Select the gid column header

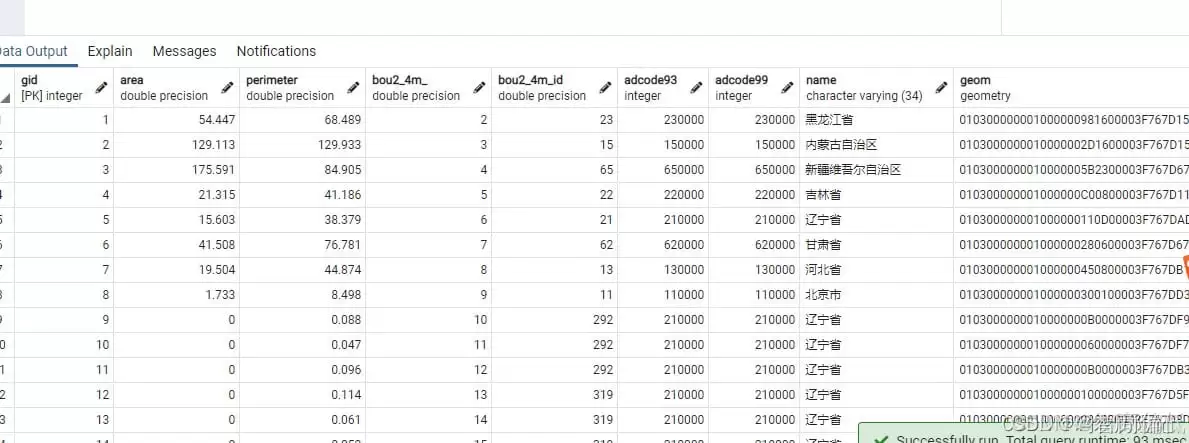click(64, 87)
